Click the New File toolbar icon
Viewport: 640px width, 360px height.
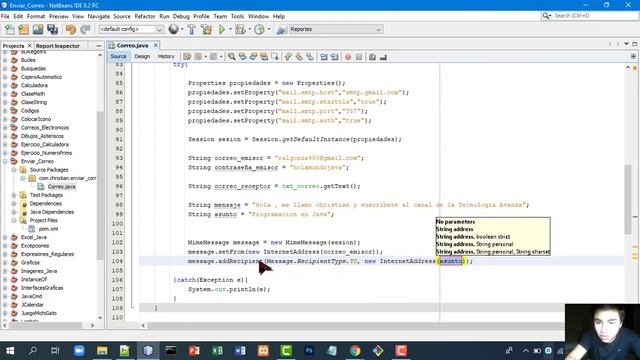tap(9, 29)
